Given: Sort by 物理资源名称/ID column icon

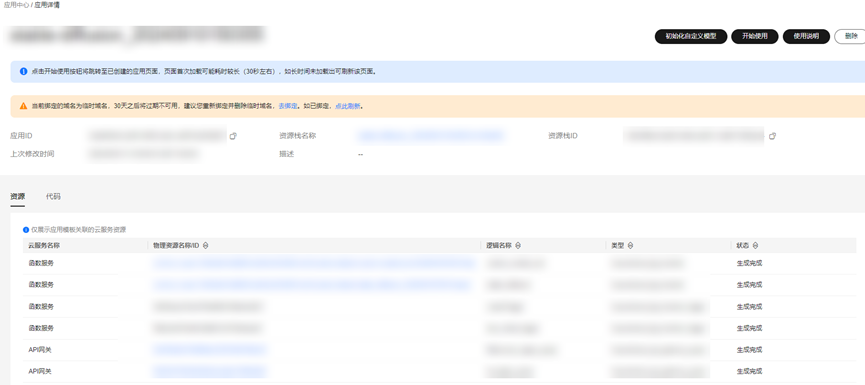Looking at the screenshot, I should [205, 245].
